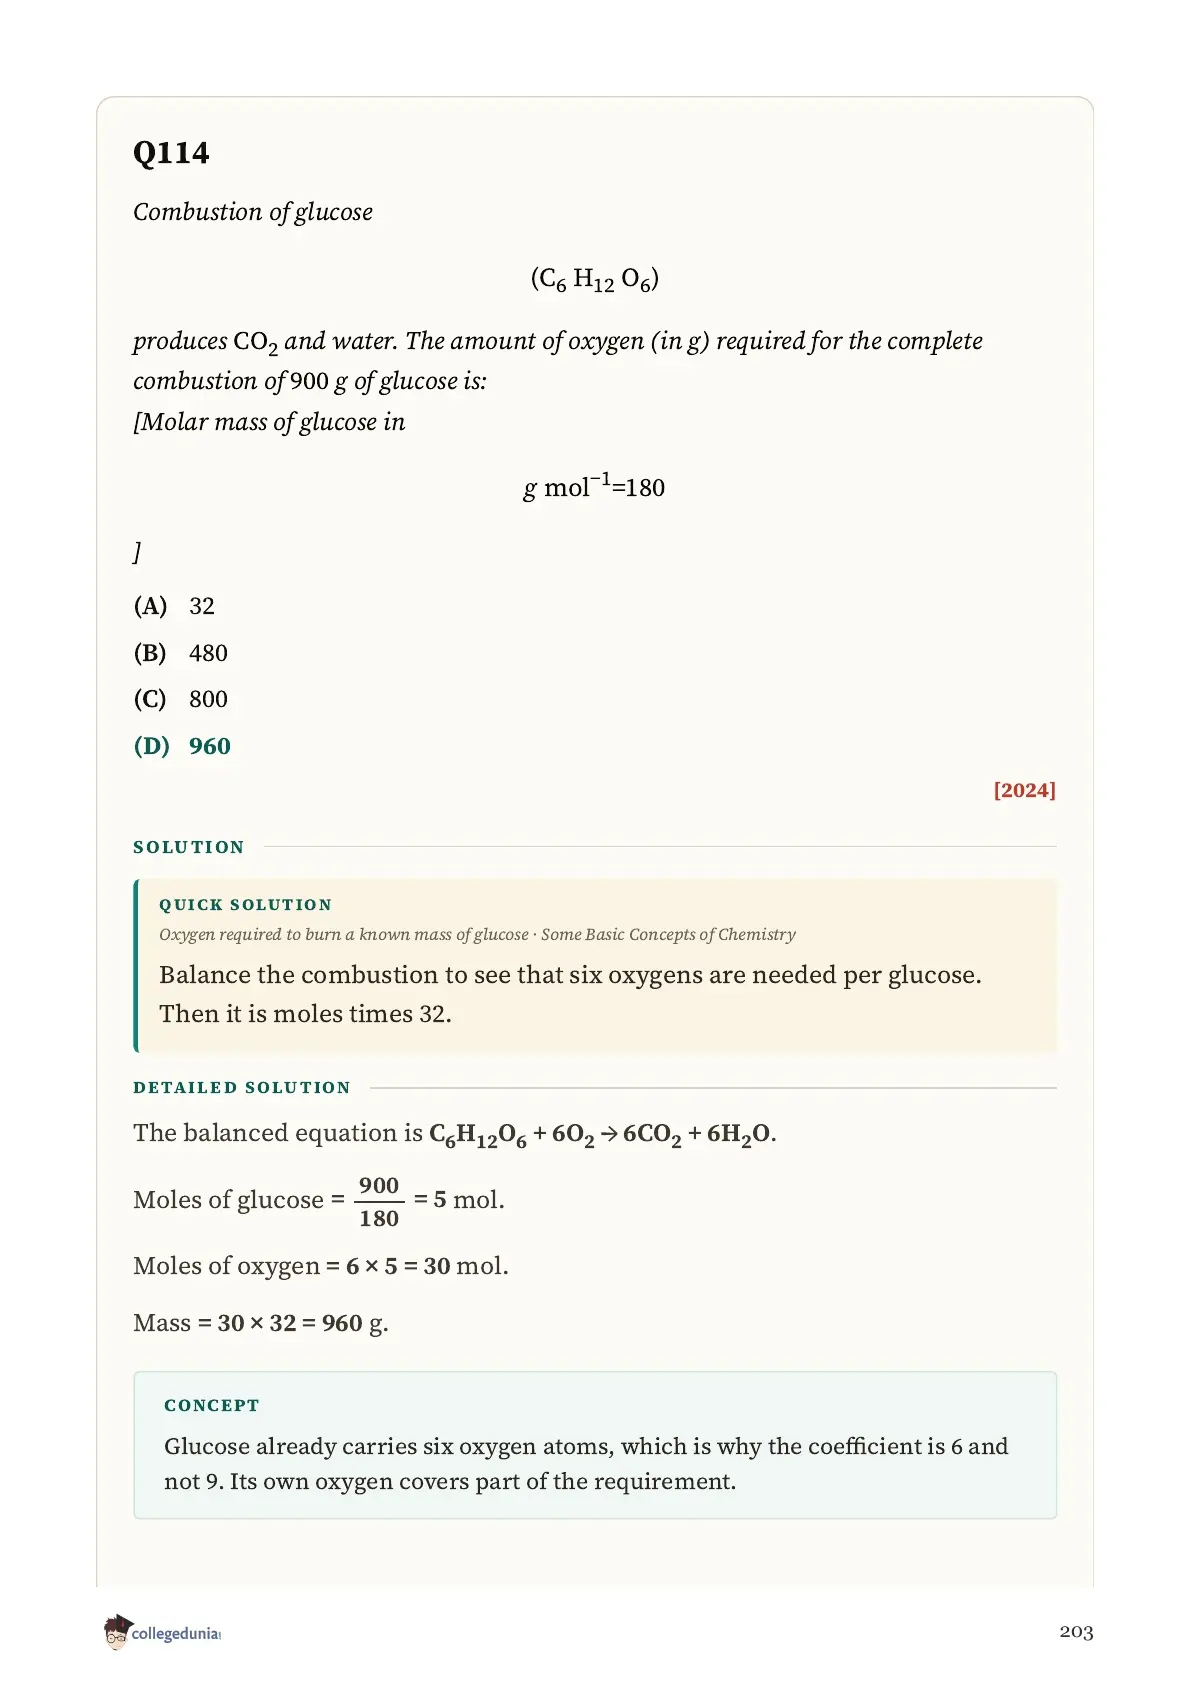Click the [2024] year tag

(1024, 790)
